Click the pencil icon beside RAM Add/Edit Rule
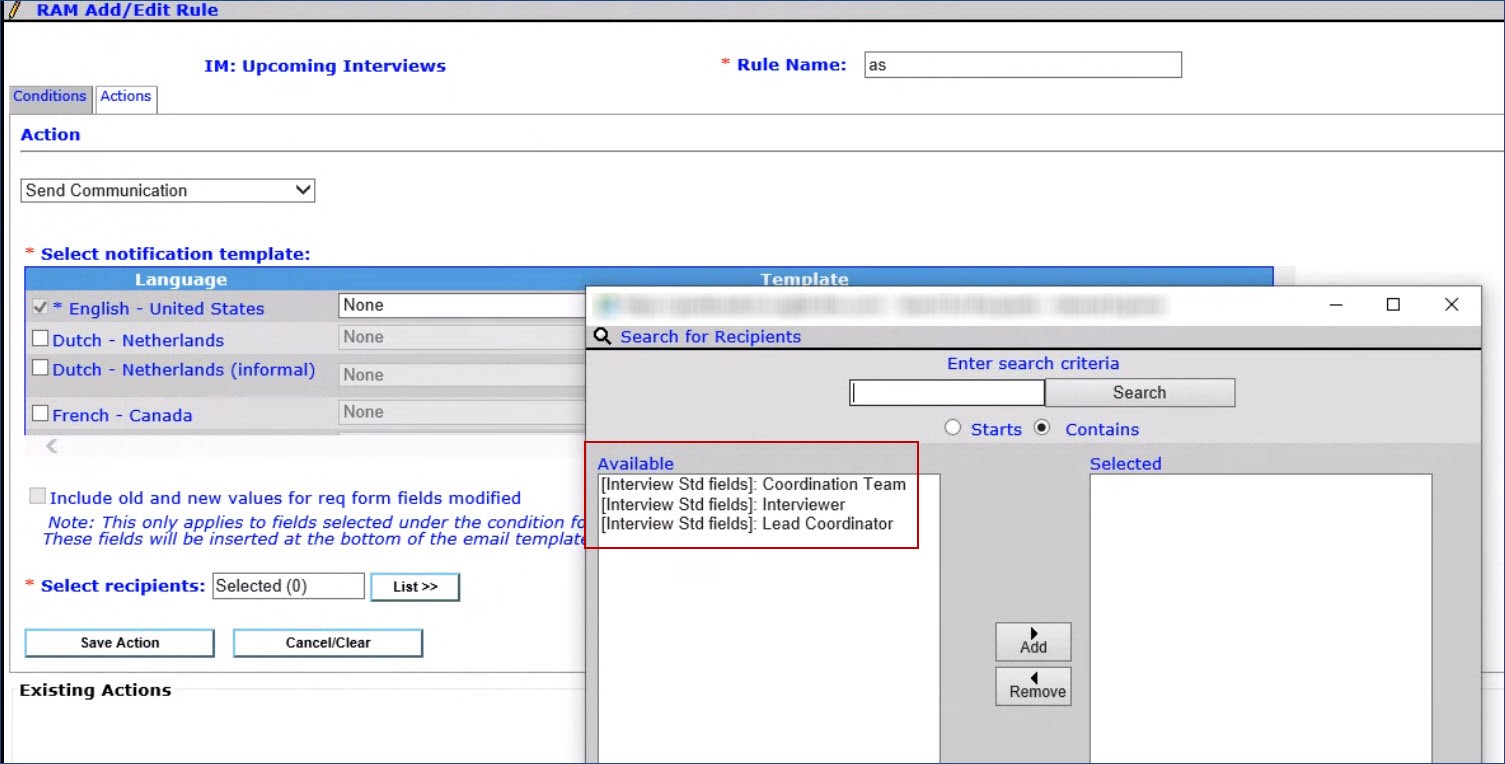Screen dimensions: 1505x764 tap(14, 10)
